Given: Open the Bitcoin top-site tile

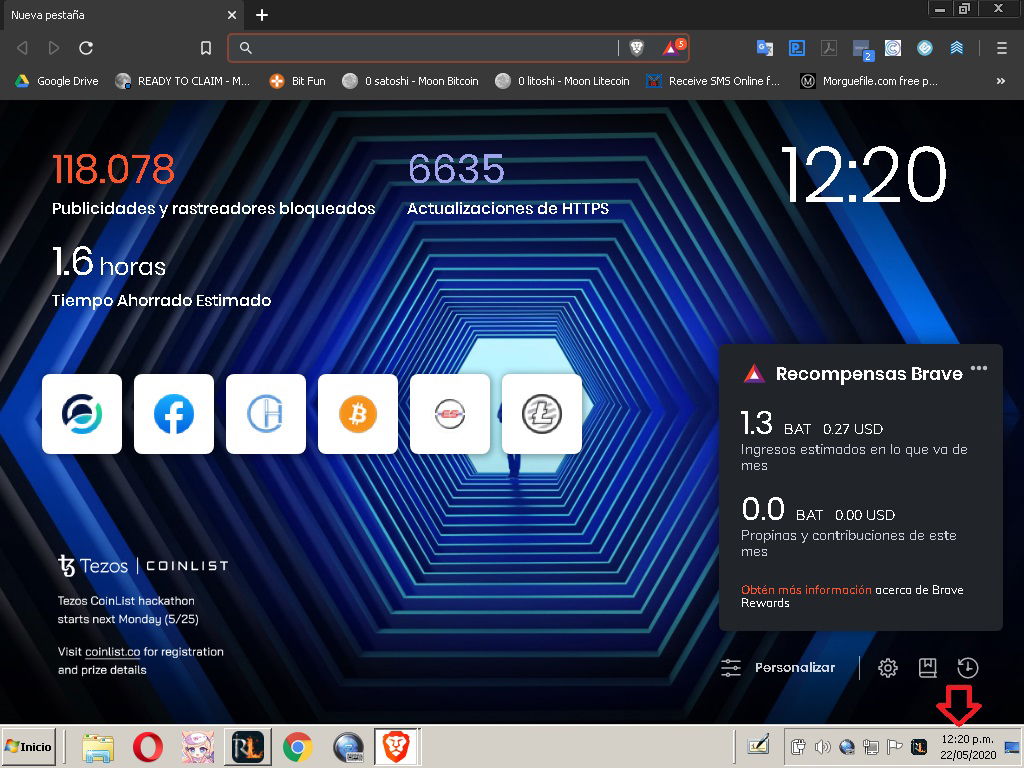Looking at the screenshot, I should (358, 413).
